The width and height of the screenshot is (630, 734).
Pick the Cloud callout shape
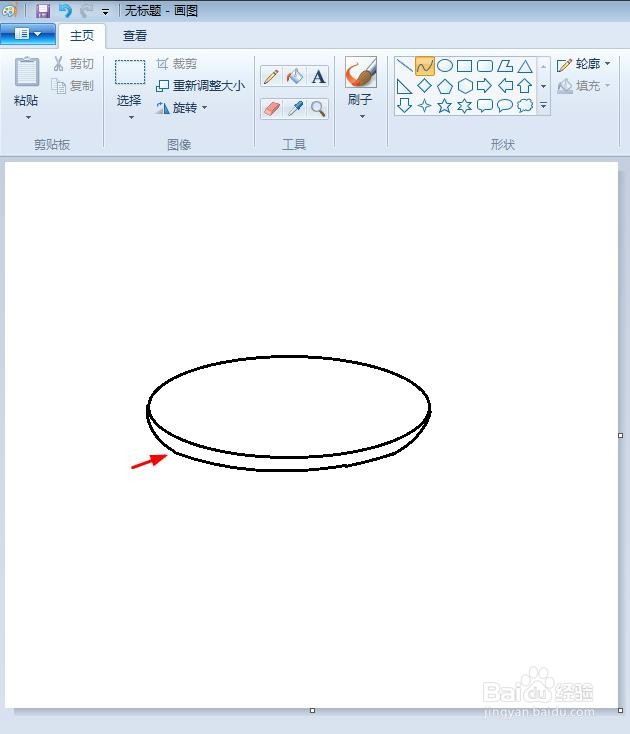pyautogui.click(x=525, y=106)
